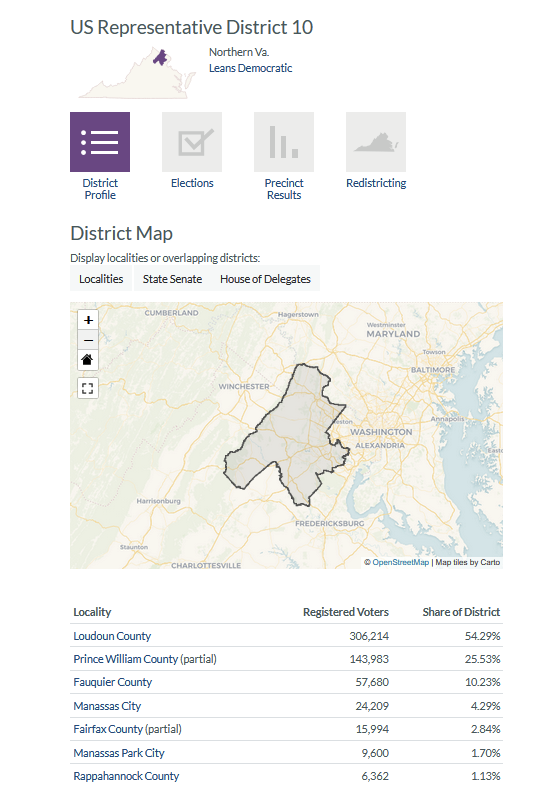Screen dimensions: 559x804
Task: Open the Elections text link
Action: 192,183
